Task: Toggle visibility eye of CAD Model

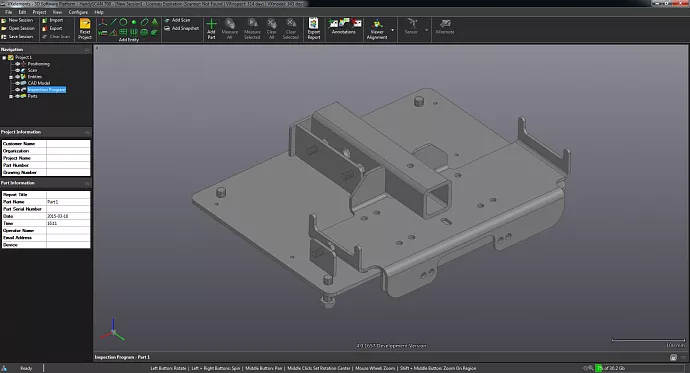Action: tap(18, 83)
